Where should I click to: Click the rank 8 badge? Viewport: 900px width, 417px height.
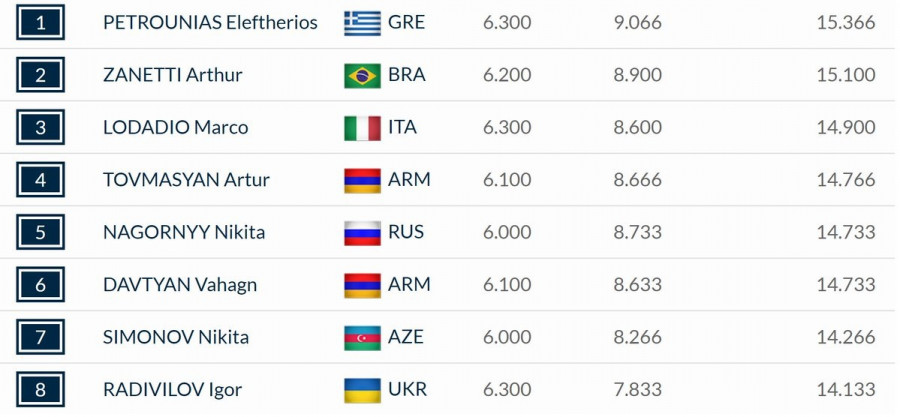coord(40,390)
